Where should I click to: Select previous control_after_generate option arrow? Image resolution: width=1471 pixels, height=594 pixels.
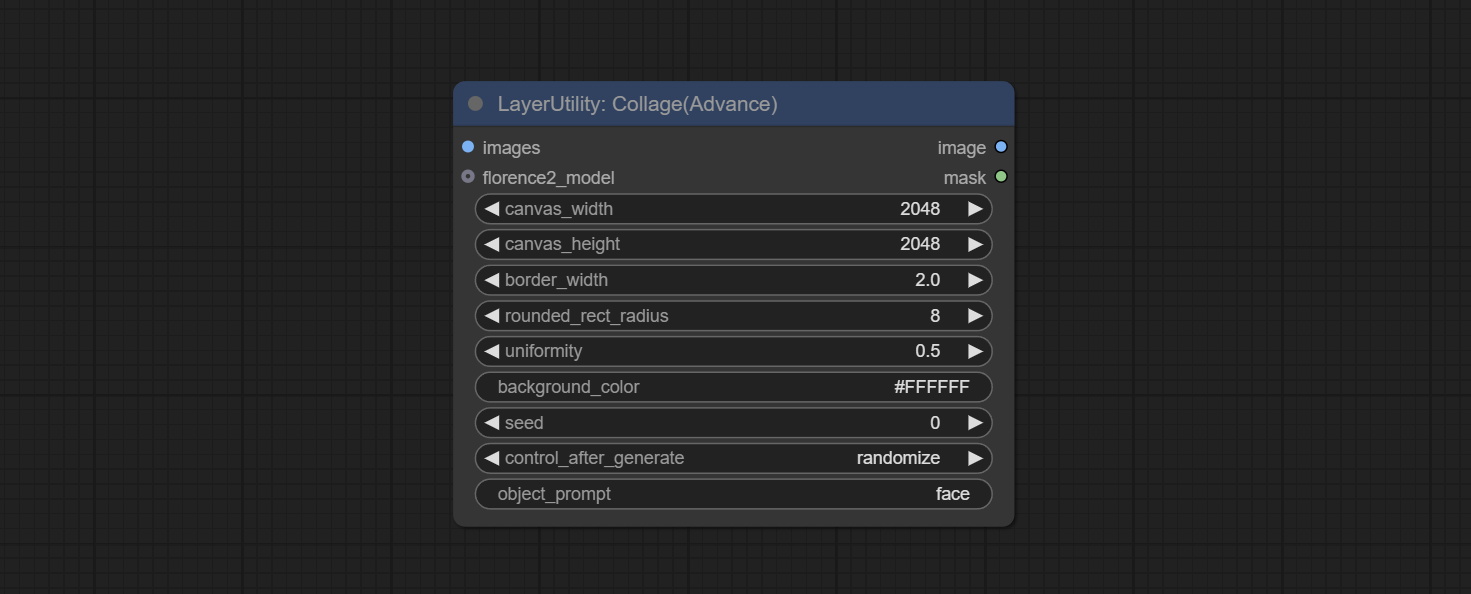(x=491, y=458)
